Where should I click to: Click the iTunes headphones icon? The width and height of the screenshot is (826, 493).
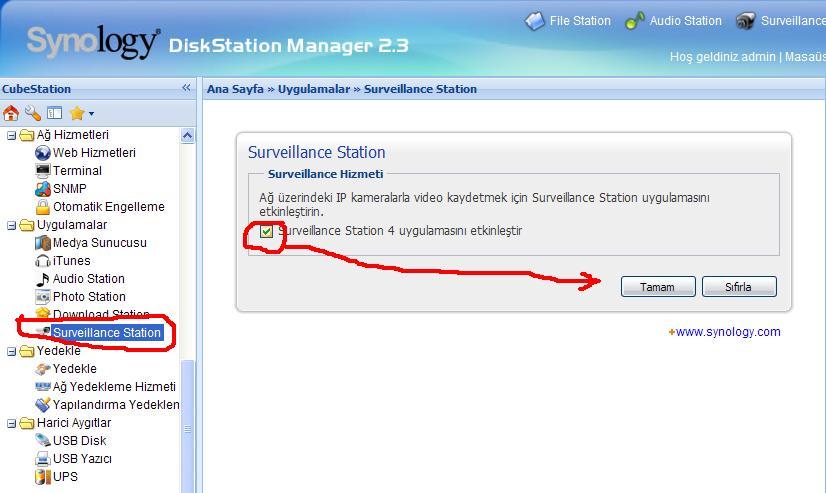tap(43, 261)
